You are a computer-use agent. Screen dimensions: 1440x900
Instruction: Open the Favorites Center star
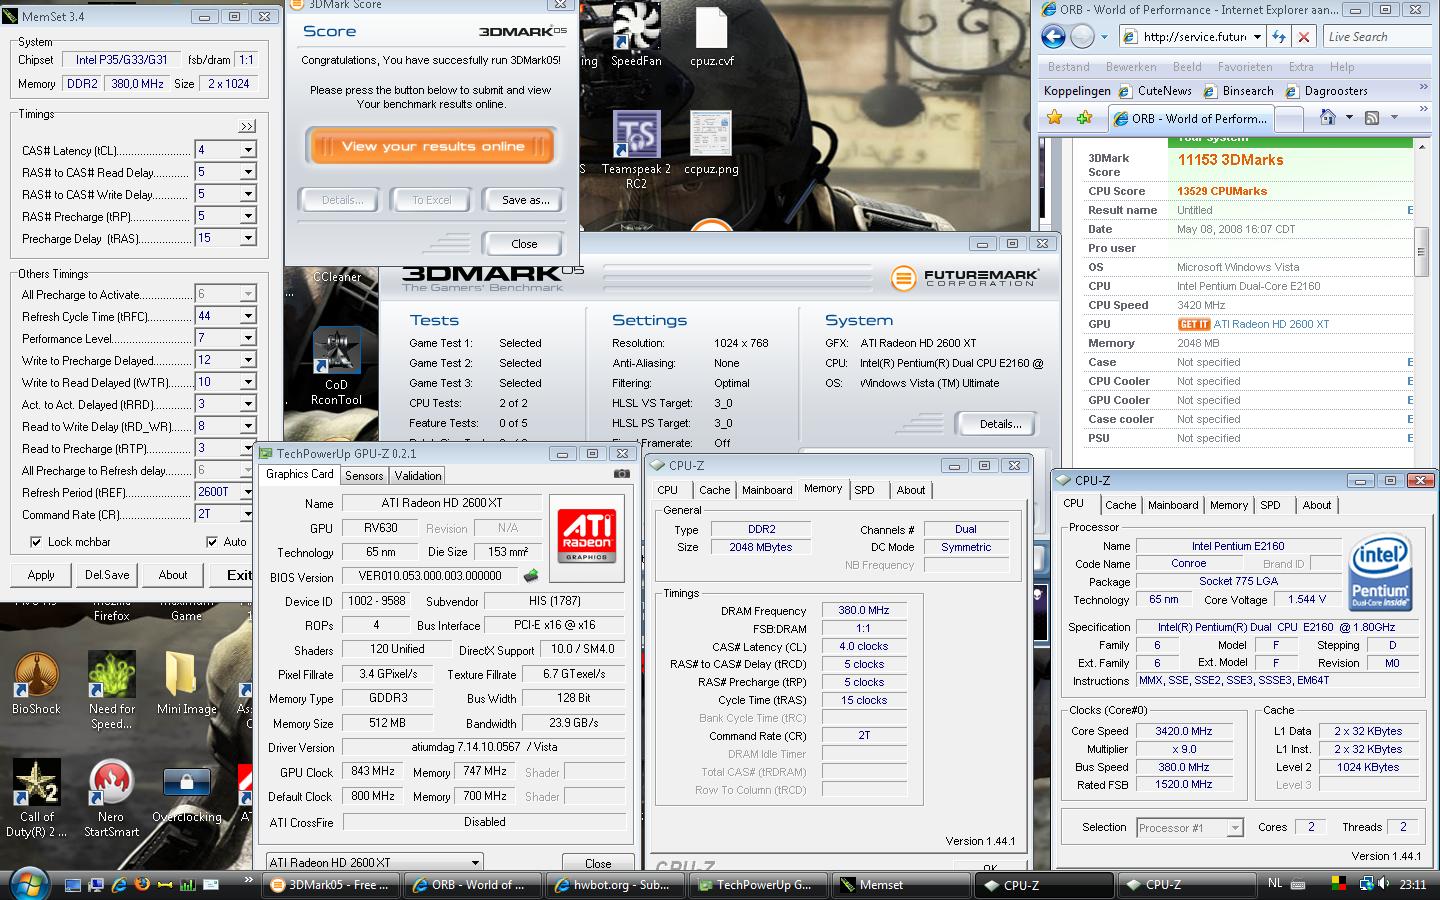point(1054,118)
